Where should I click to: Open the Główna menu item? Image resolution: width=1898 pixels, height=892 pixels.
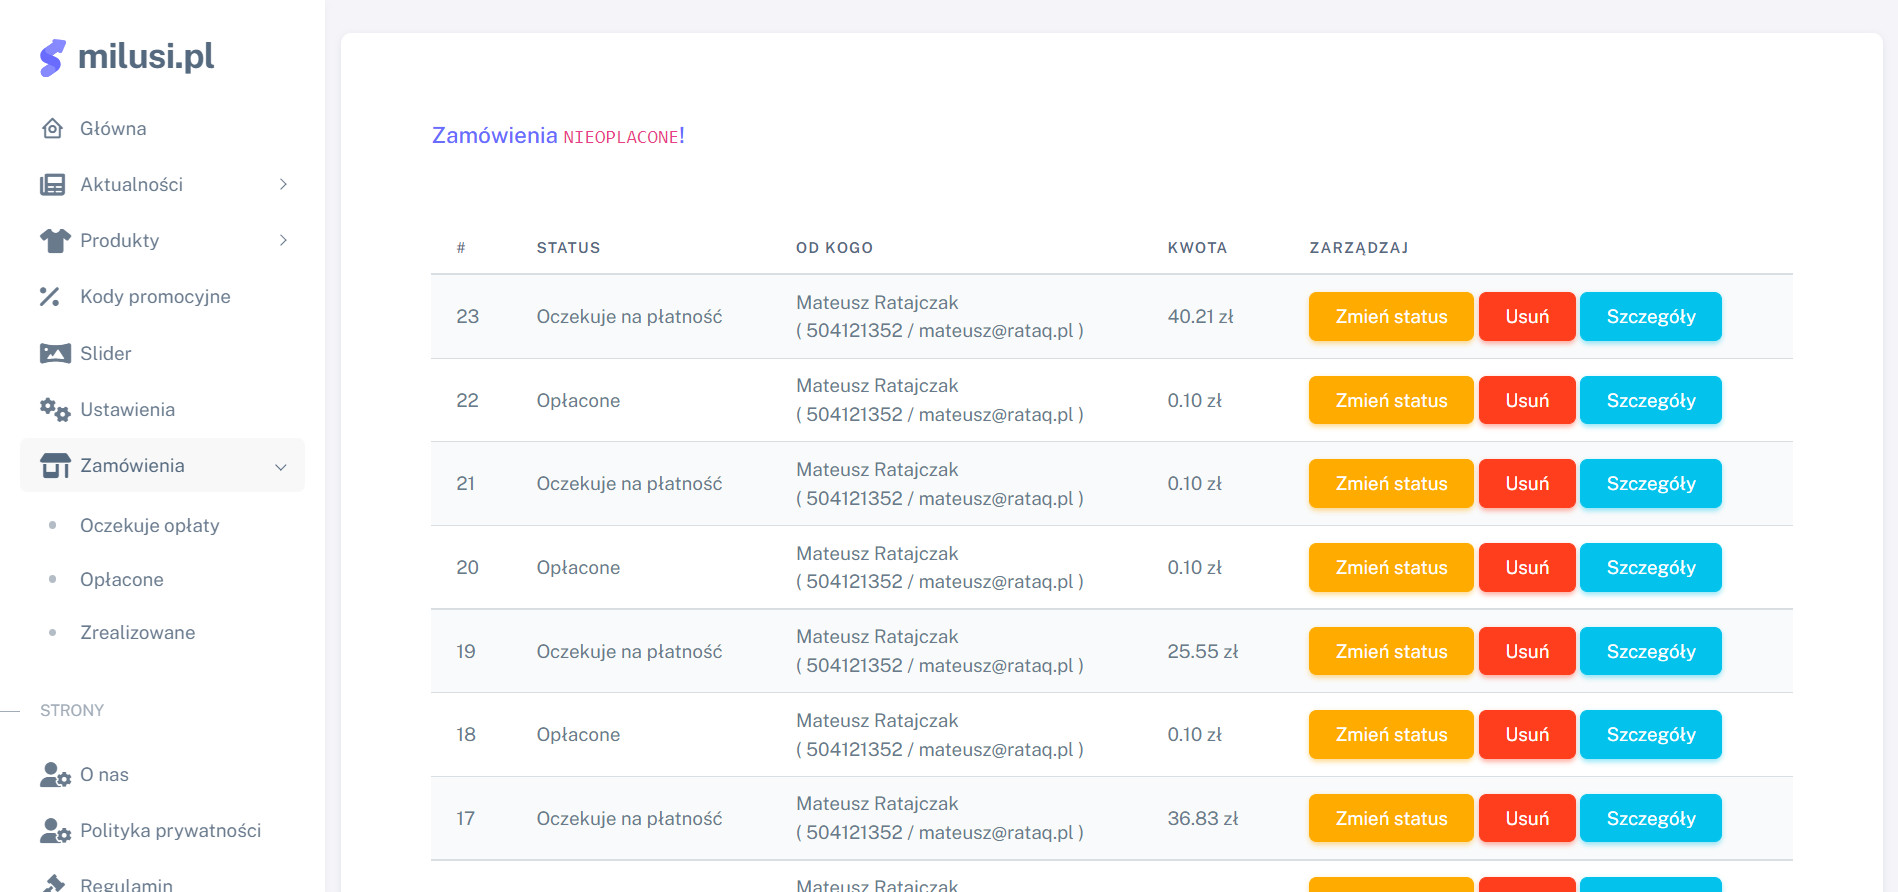[162, 128]
